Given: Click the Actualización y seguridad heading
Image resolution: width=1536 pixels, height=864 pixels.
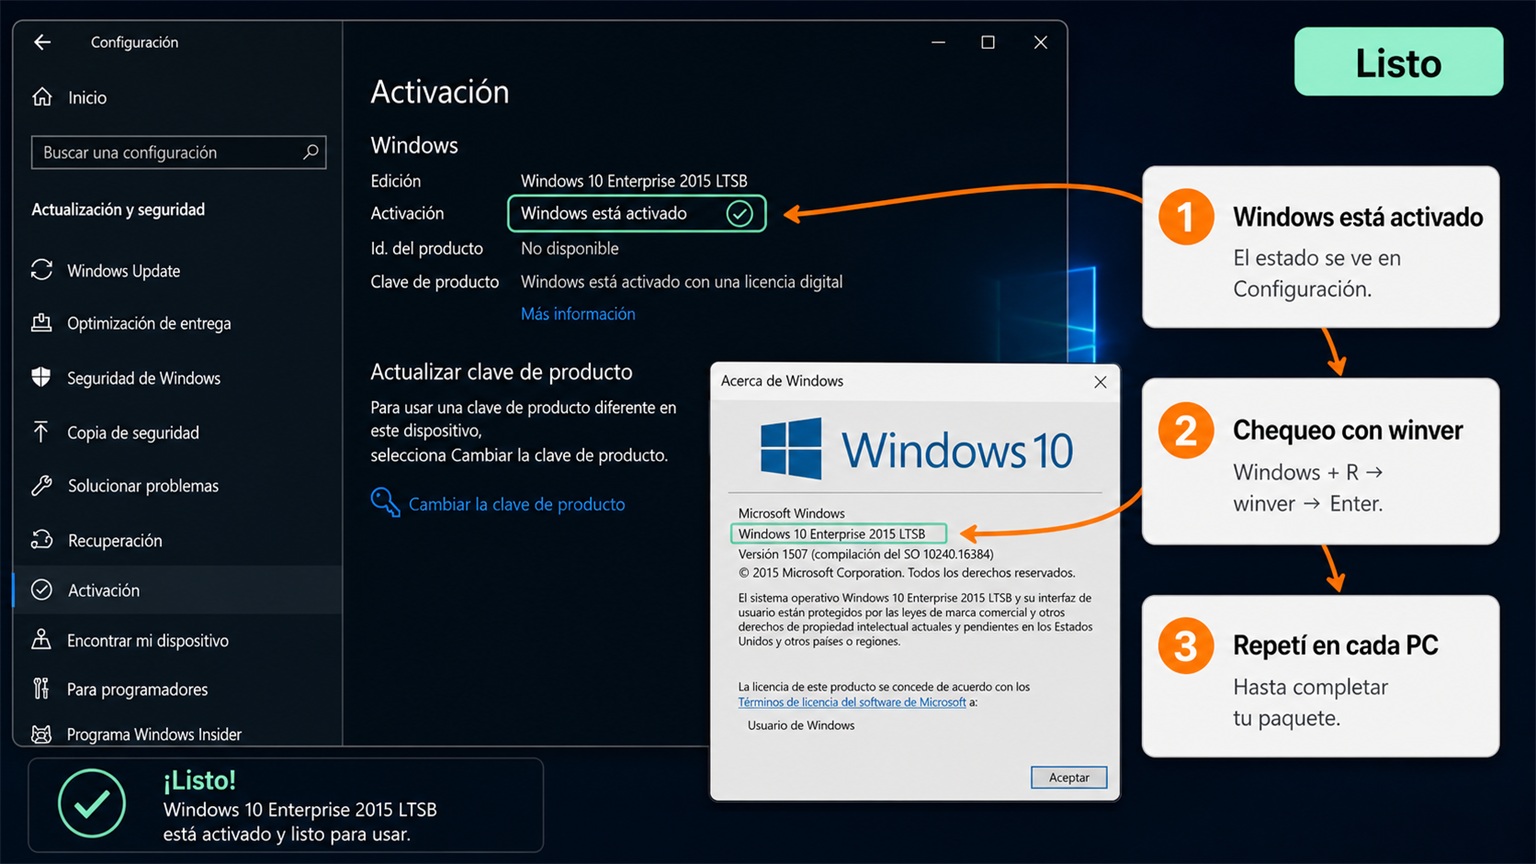Looking at the screenshot, I should [x=118, y=209].
